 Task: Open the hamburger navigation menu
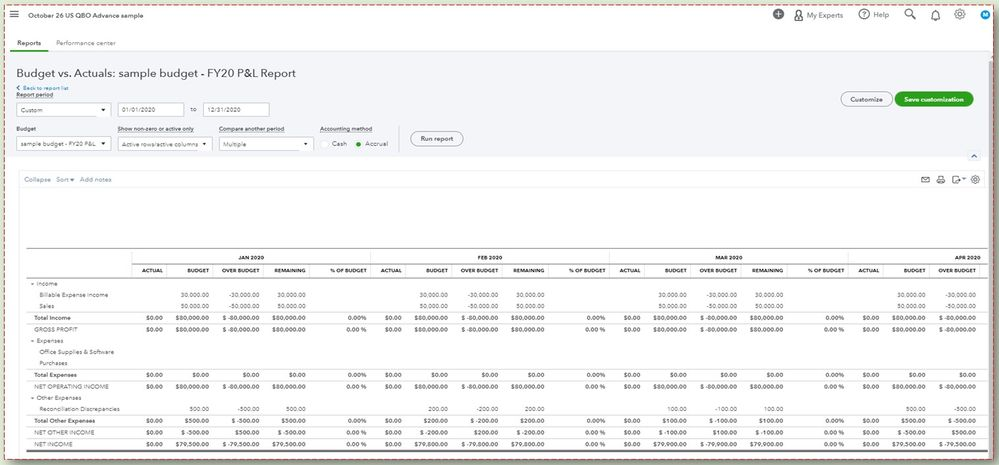point(14,15)
